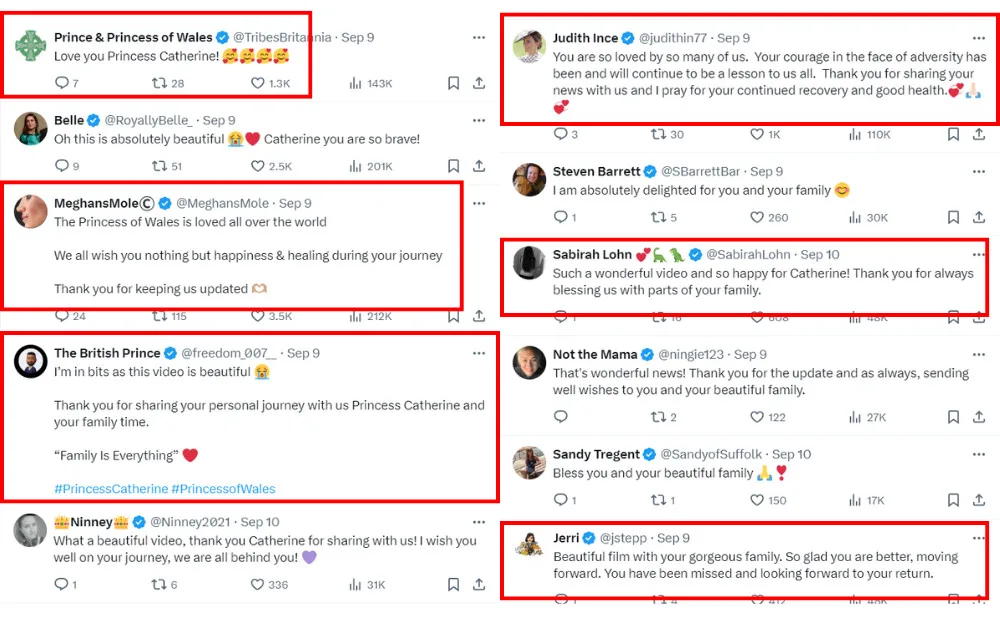Open Jerri's profile picture

529,545
